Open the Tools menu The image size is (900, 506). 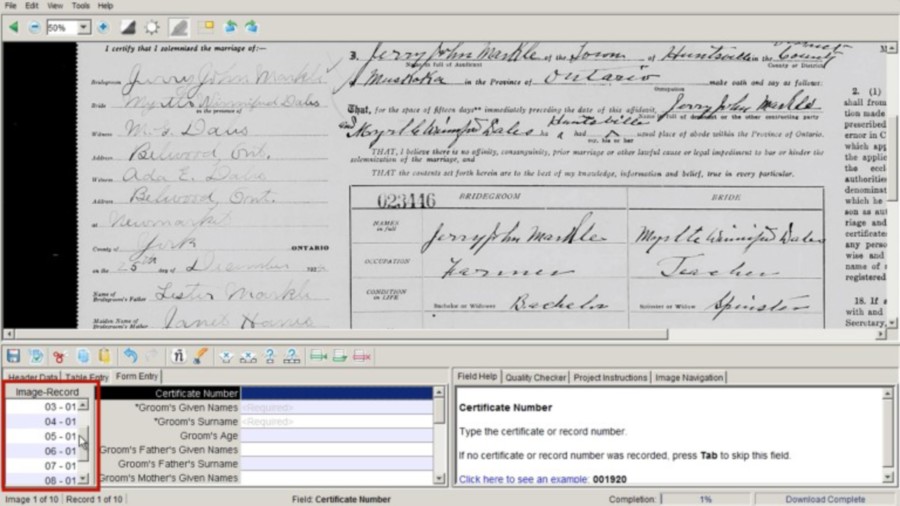[80, 6]
